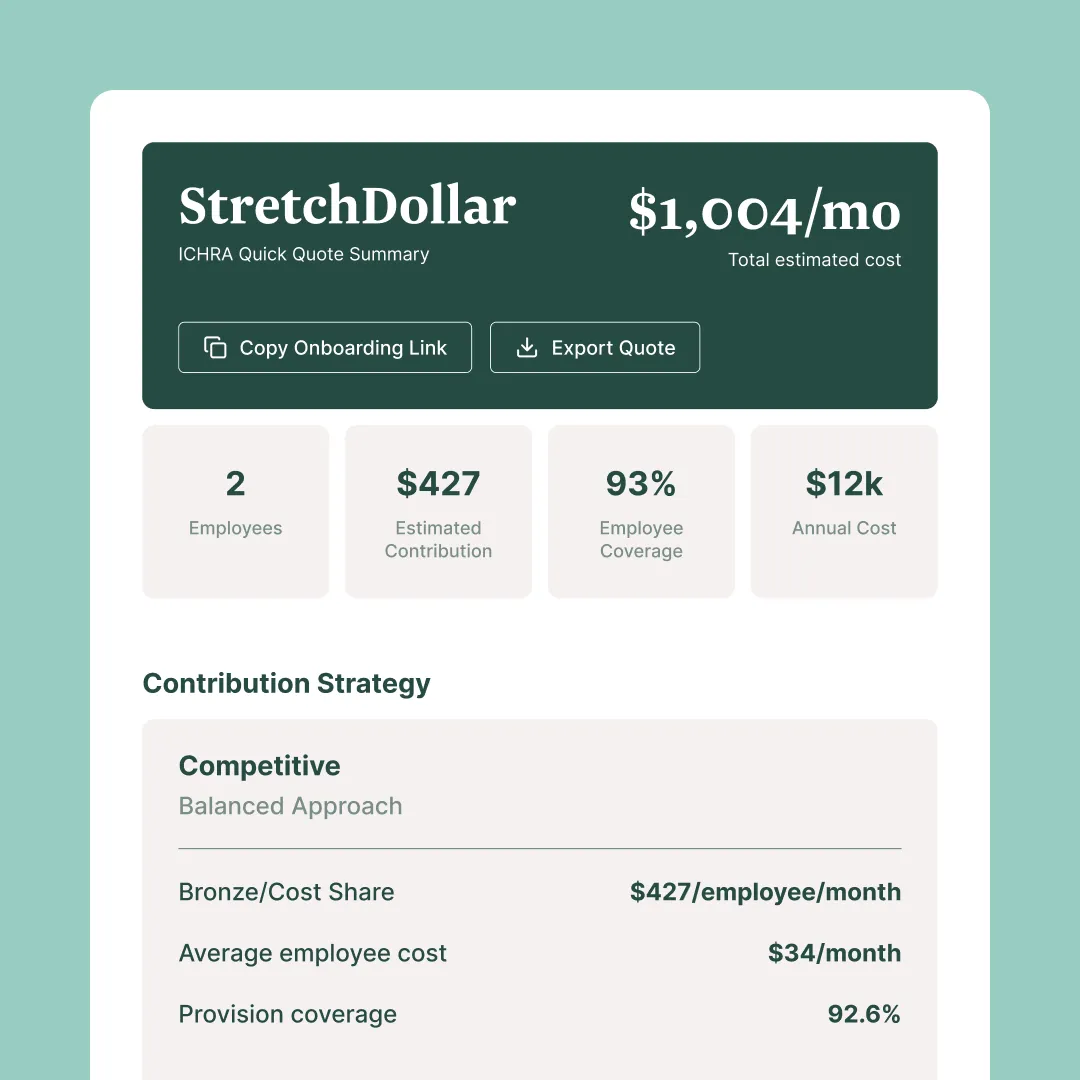The width and height of the screenshot is (1080, 1080).
Task: Click the Average employee cost row
Action: pos(313,953)
